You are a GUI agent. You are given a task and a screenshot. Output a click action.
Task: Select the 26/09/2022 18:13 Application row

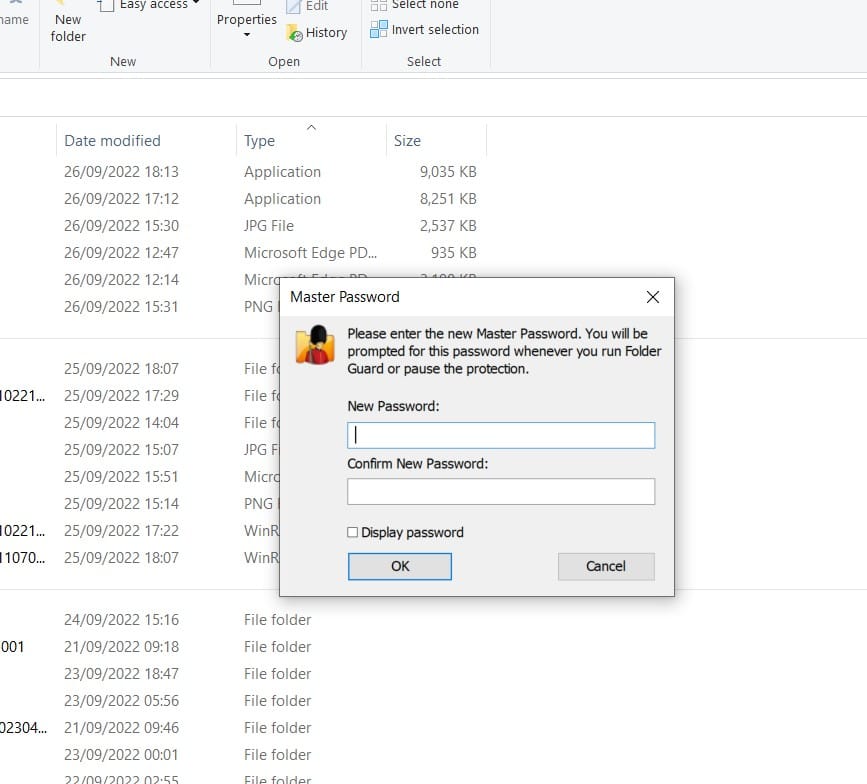pos(243,172)
